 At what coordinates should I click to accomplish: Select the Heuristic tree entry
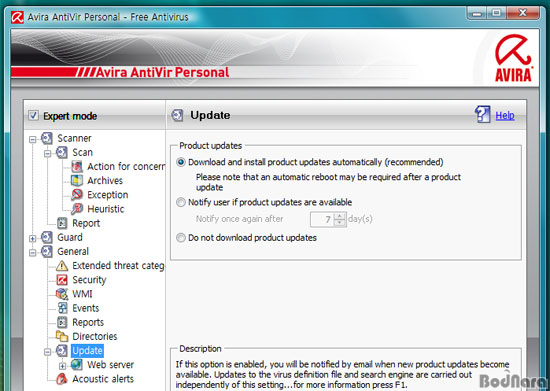pyautogui.click(x=106, y=209)
